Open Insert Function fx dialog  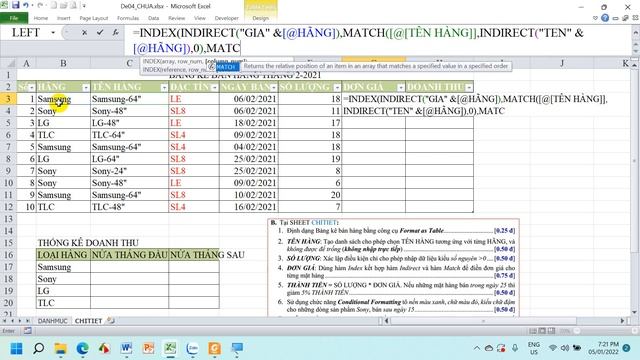116,33
